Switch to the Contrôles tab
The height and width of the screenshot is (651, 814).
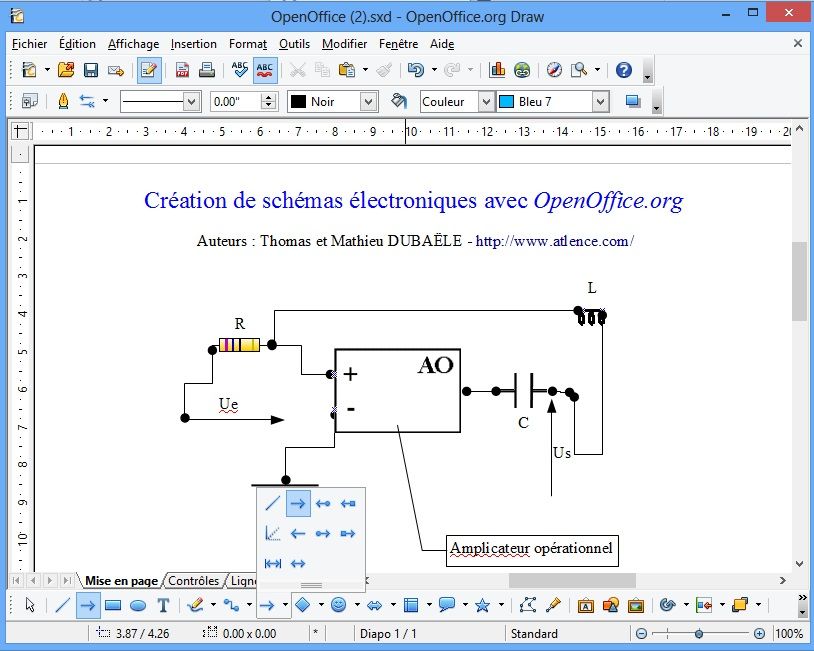[x=194, y=580]
